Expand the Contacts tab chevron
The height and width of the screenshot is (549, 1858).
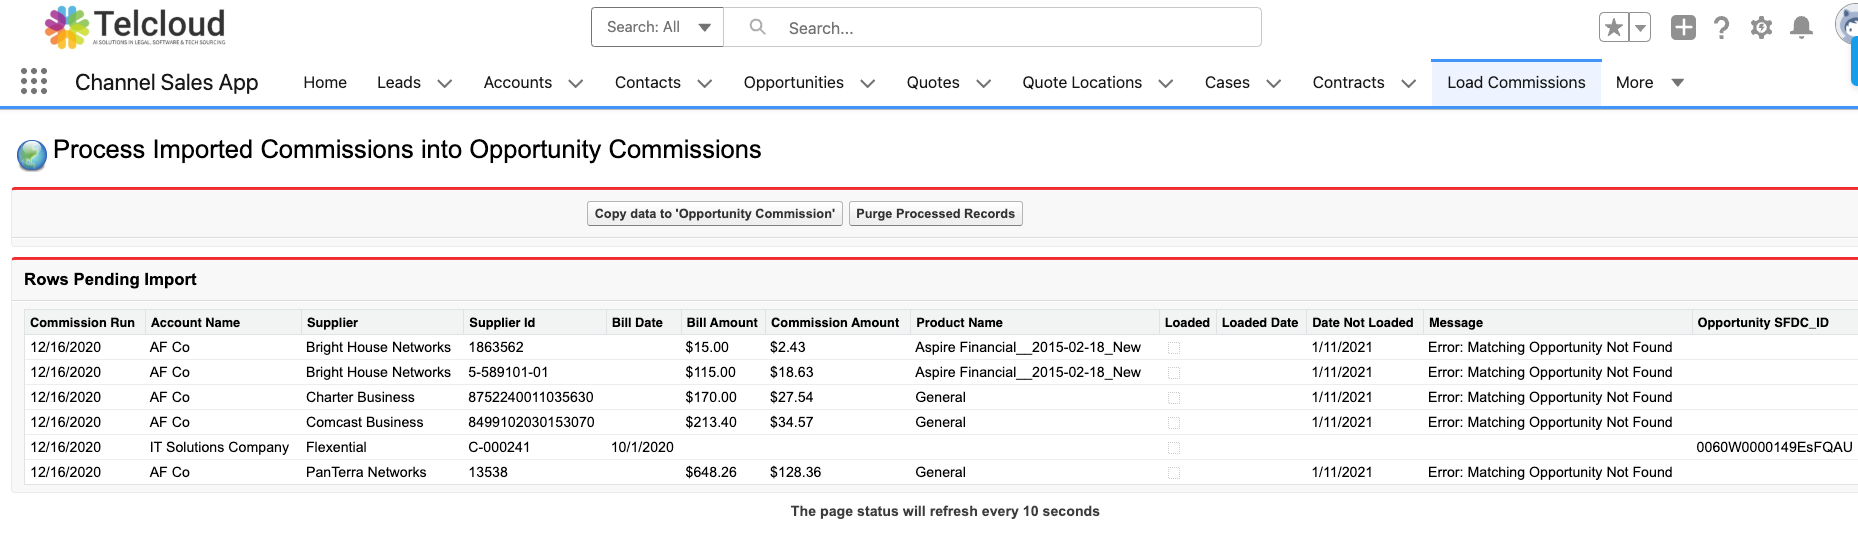(705, 83)
